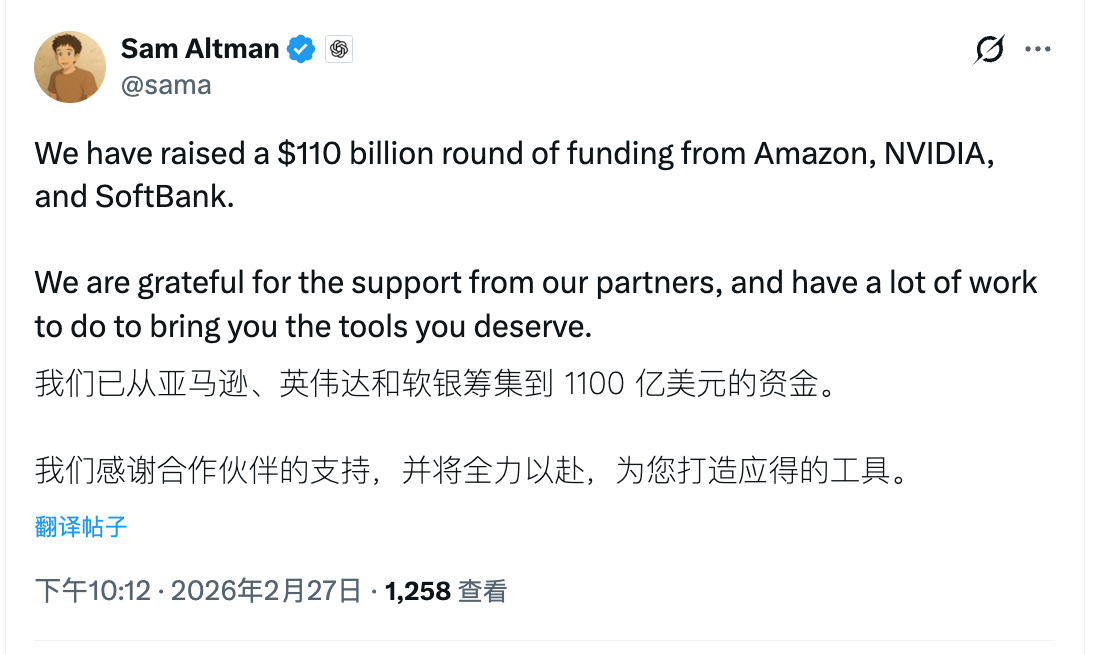Viewport: 1102px width, 654px height.
Task: Open the ··· more options menu
Action: tap(1039, 48)
